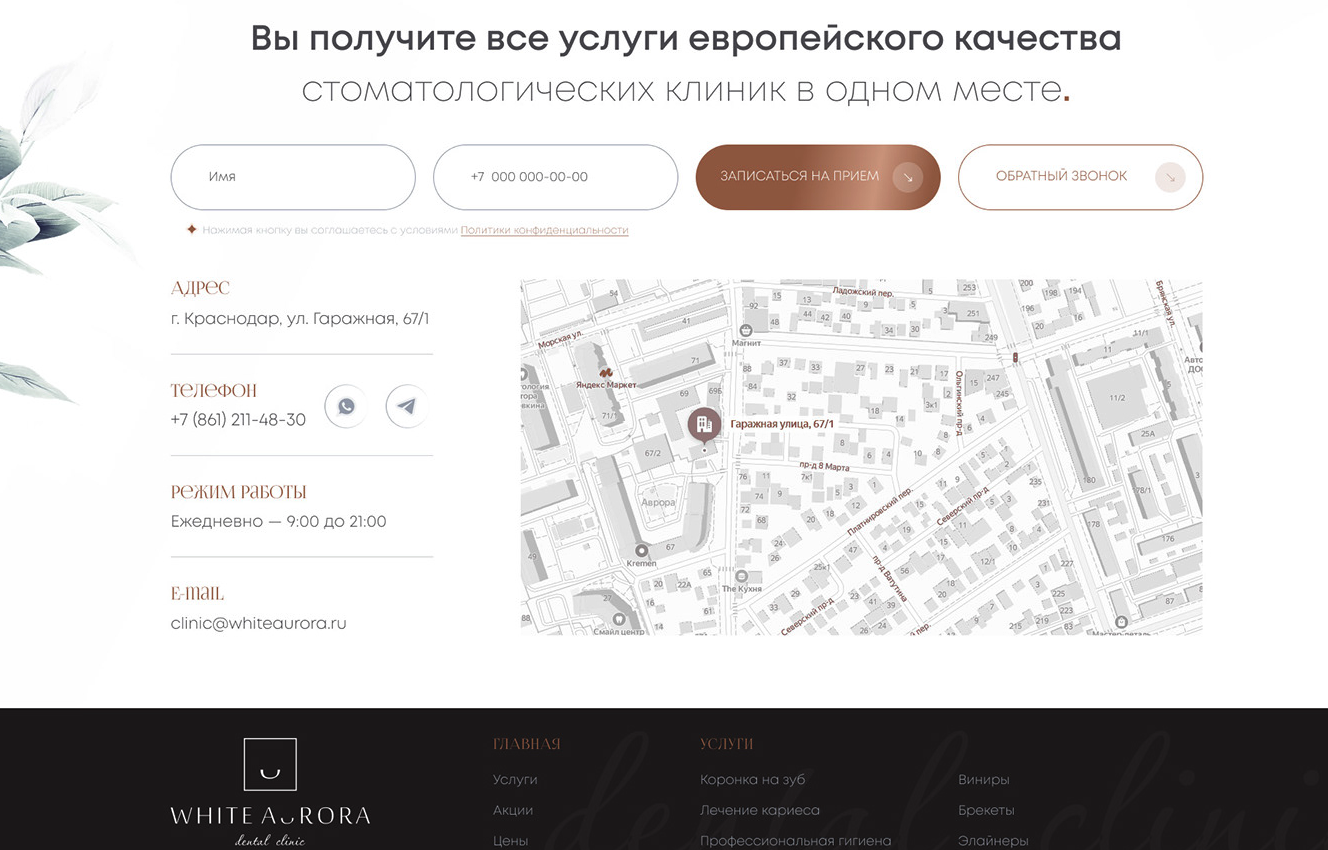Click Яндекс Маркет marker on map
This screenshot has height=850, width=1328.
pyautogui.click(x=607, y=373)
